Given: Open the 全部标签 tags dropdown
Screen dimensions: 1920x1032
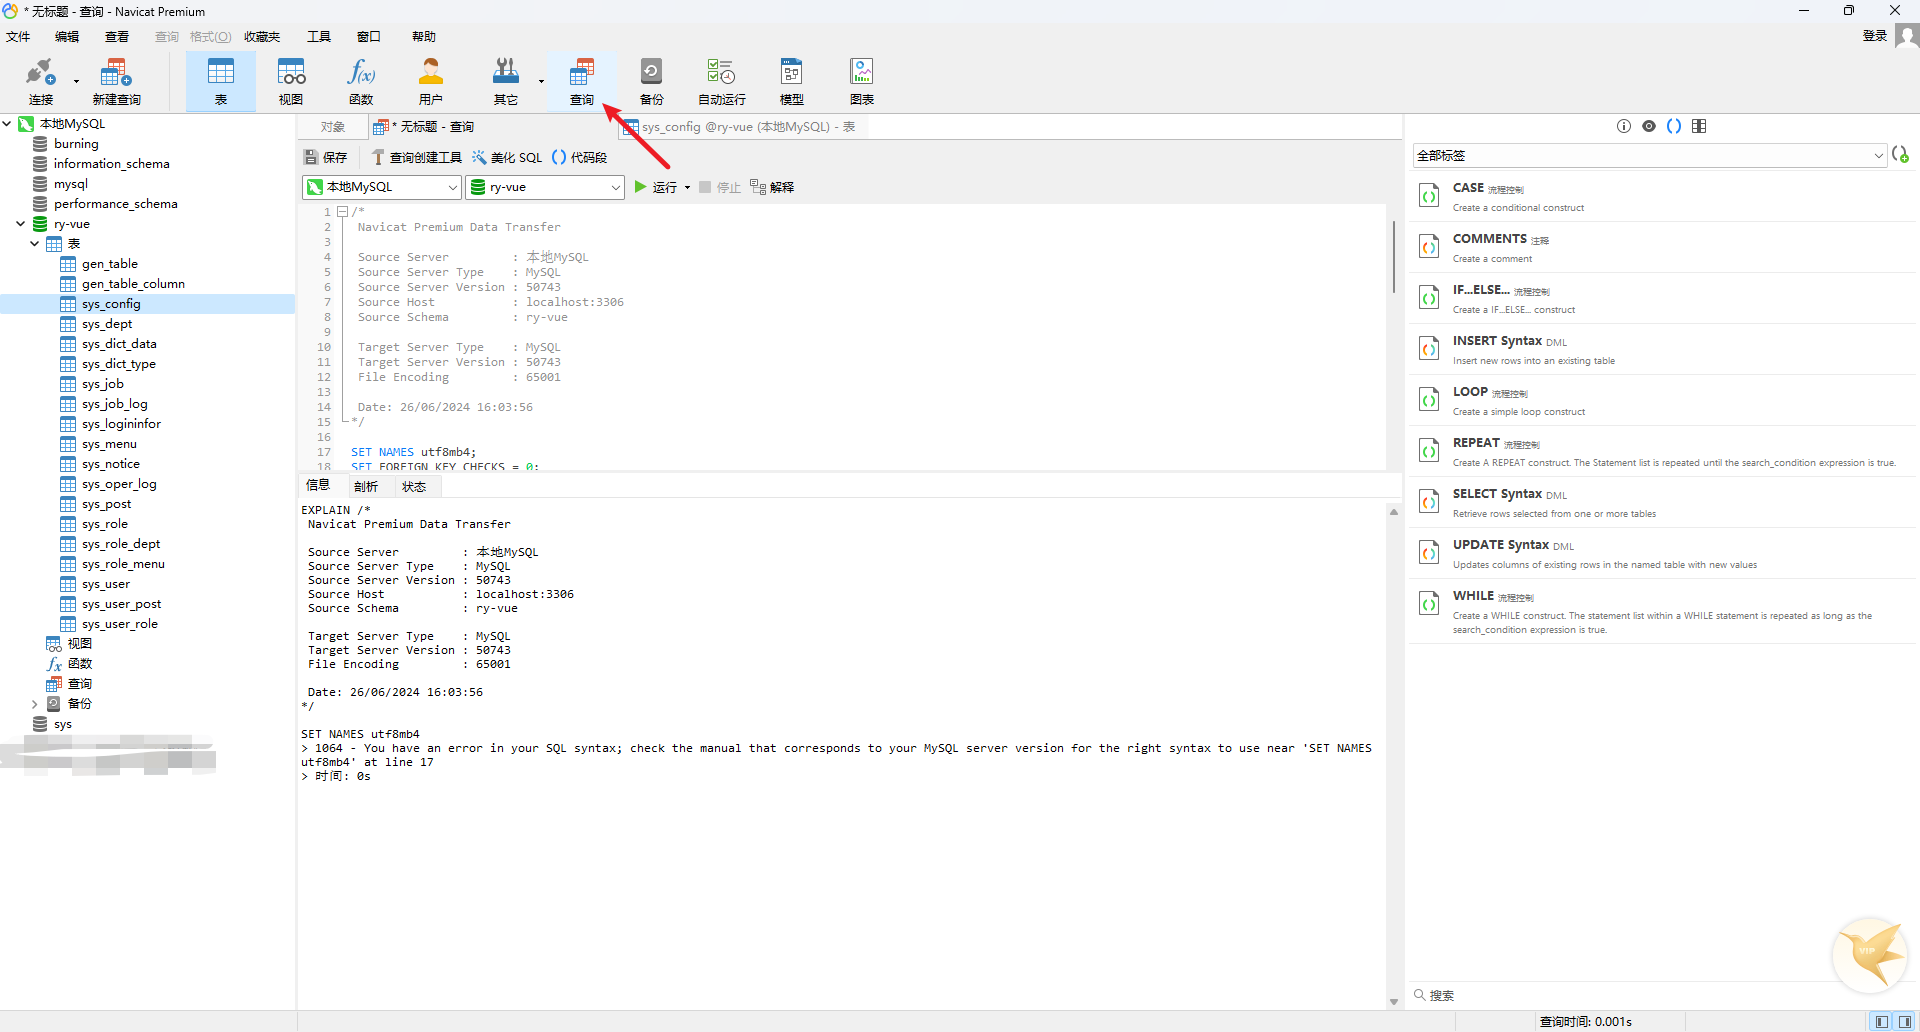Looking at the screenshot, I should pyautogui.click(x=1878, y=155).
